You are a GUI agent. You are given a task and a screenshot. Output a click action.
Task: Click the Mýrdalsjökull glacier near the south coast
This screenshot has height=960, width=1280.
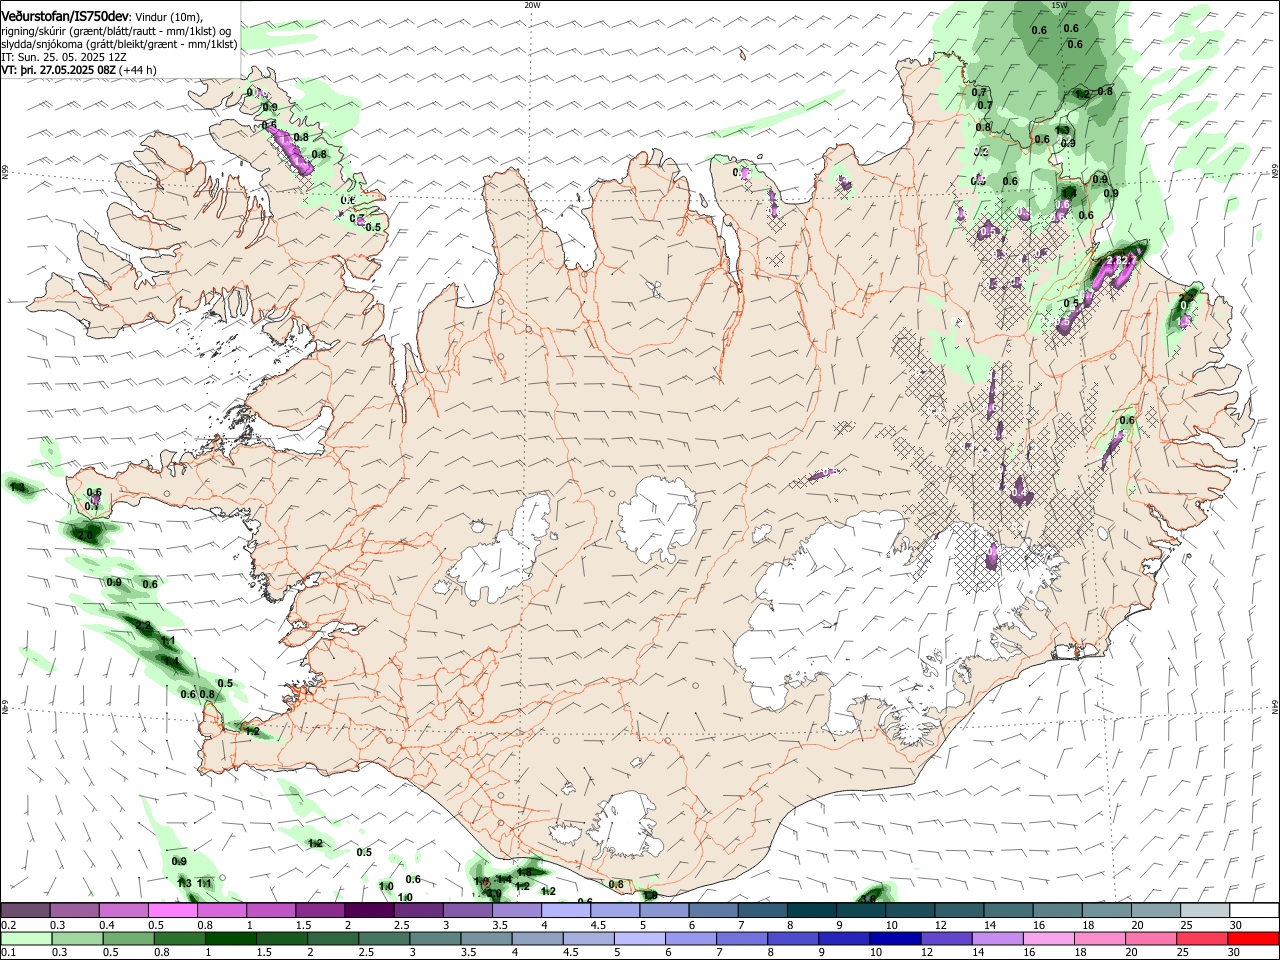(x=628, y=825)
